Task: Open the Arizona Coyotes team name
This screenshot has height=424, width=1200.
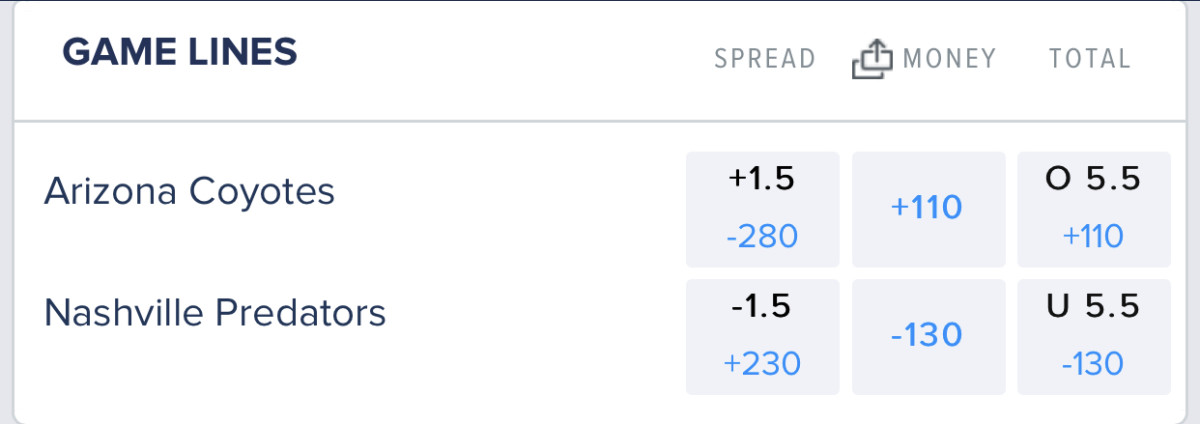Action: [x=189, y=191]
